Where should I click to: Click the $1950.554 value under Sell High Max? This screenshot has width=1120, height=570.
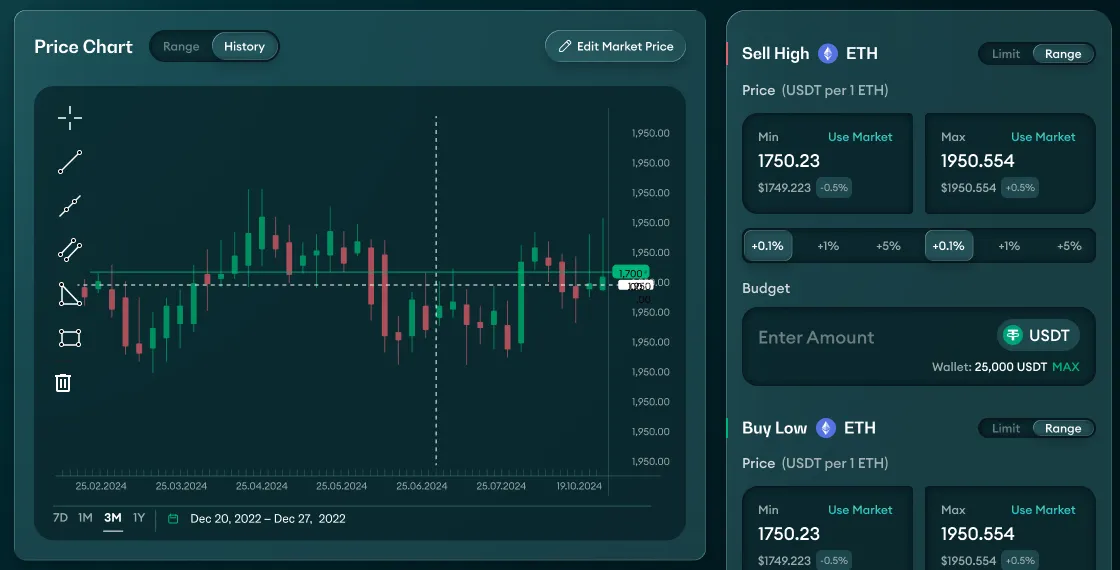[968, 188]
